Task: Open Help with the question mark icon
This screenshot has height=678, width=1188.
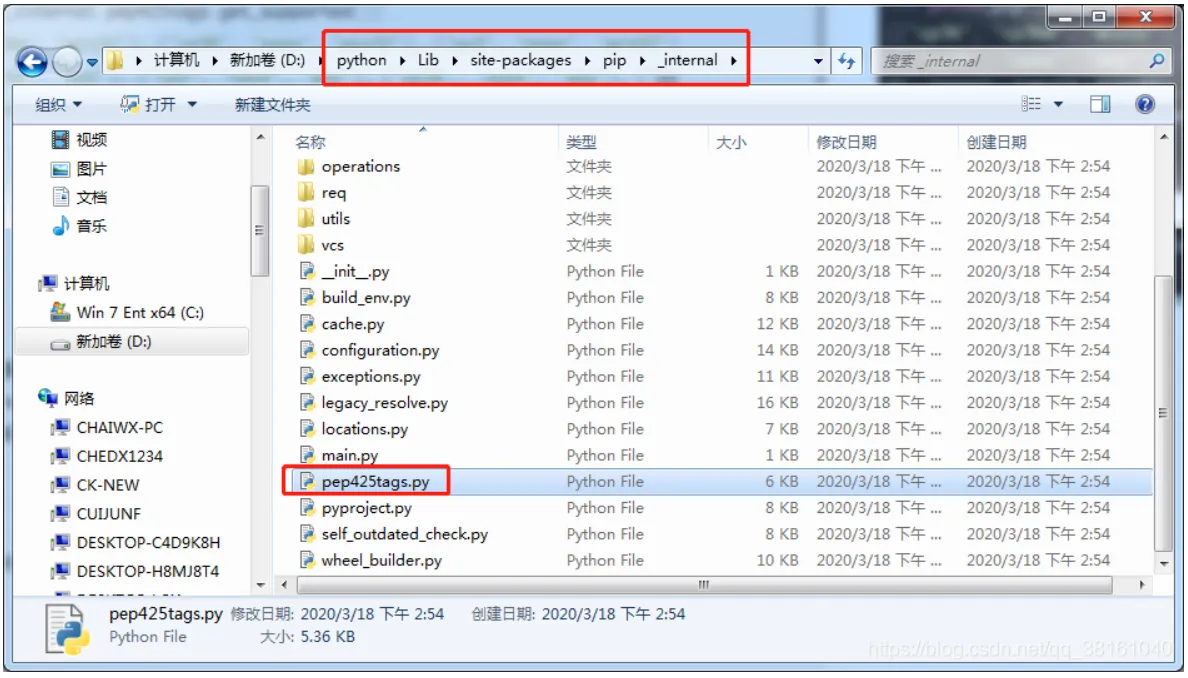Action: coord(1145,104)
